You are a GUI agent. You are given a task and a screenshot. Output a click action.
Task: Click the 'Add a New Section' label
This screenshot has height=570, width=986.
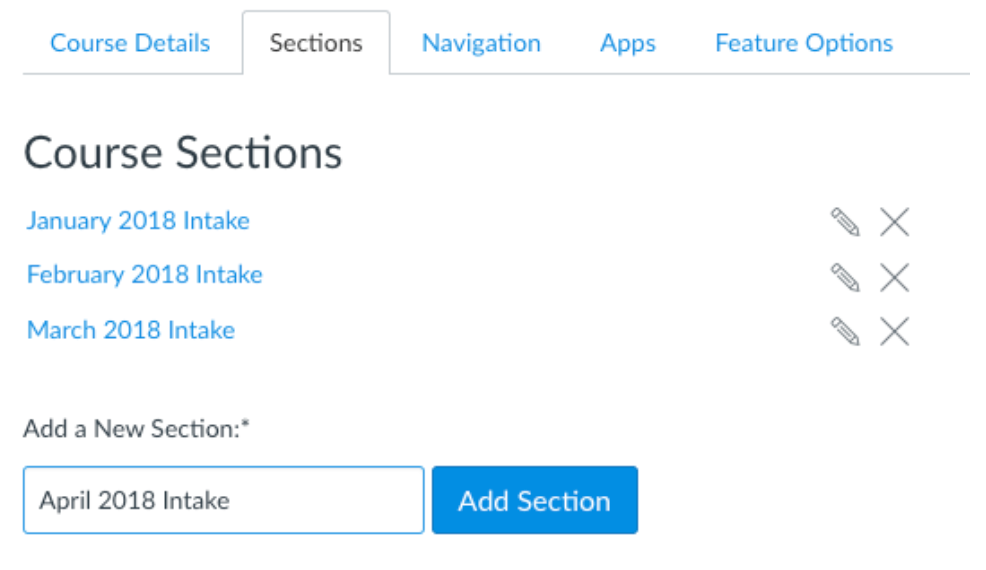coord(131,429)
